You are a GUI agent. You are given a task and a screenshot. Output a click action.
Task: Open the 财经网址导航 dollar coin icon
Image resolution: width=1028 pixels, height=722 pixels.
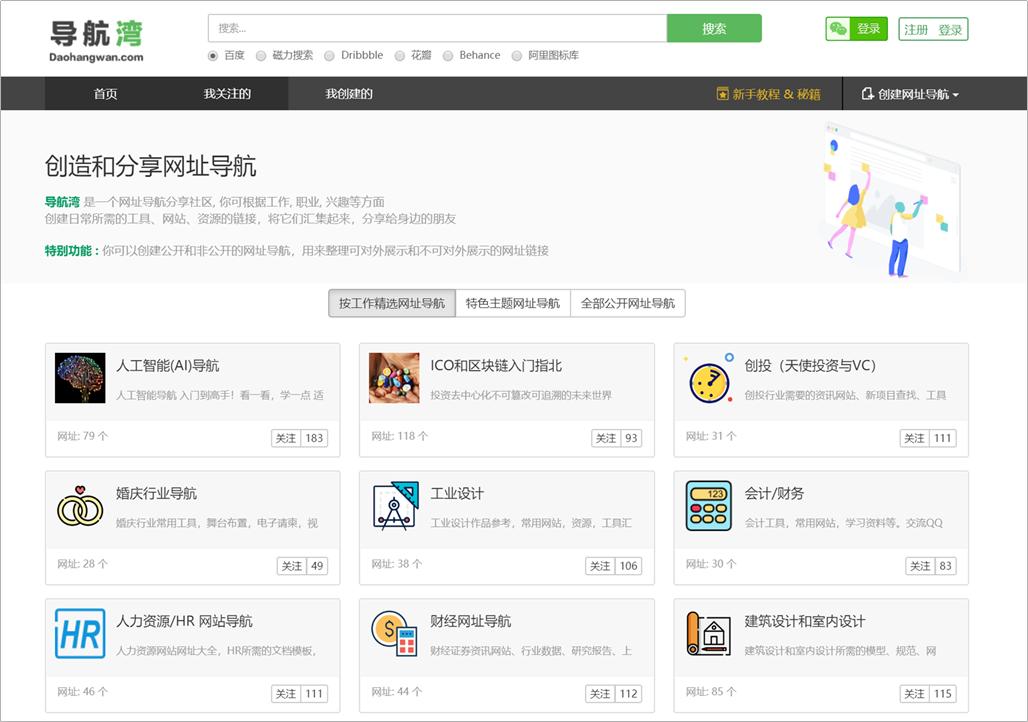tap(394, 633)
